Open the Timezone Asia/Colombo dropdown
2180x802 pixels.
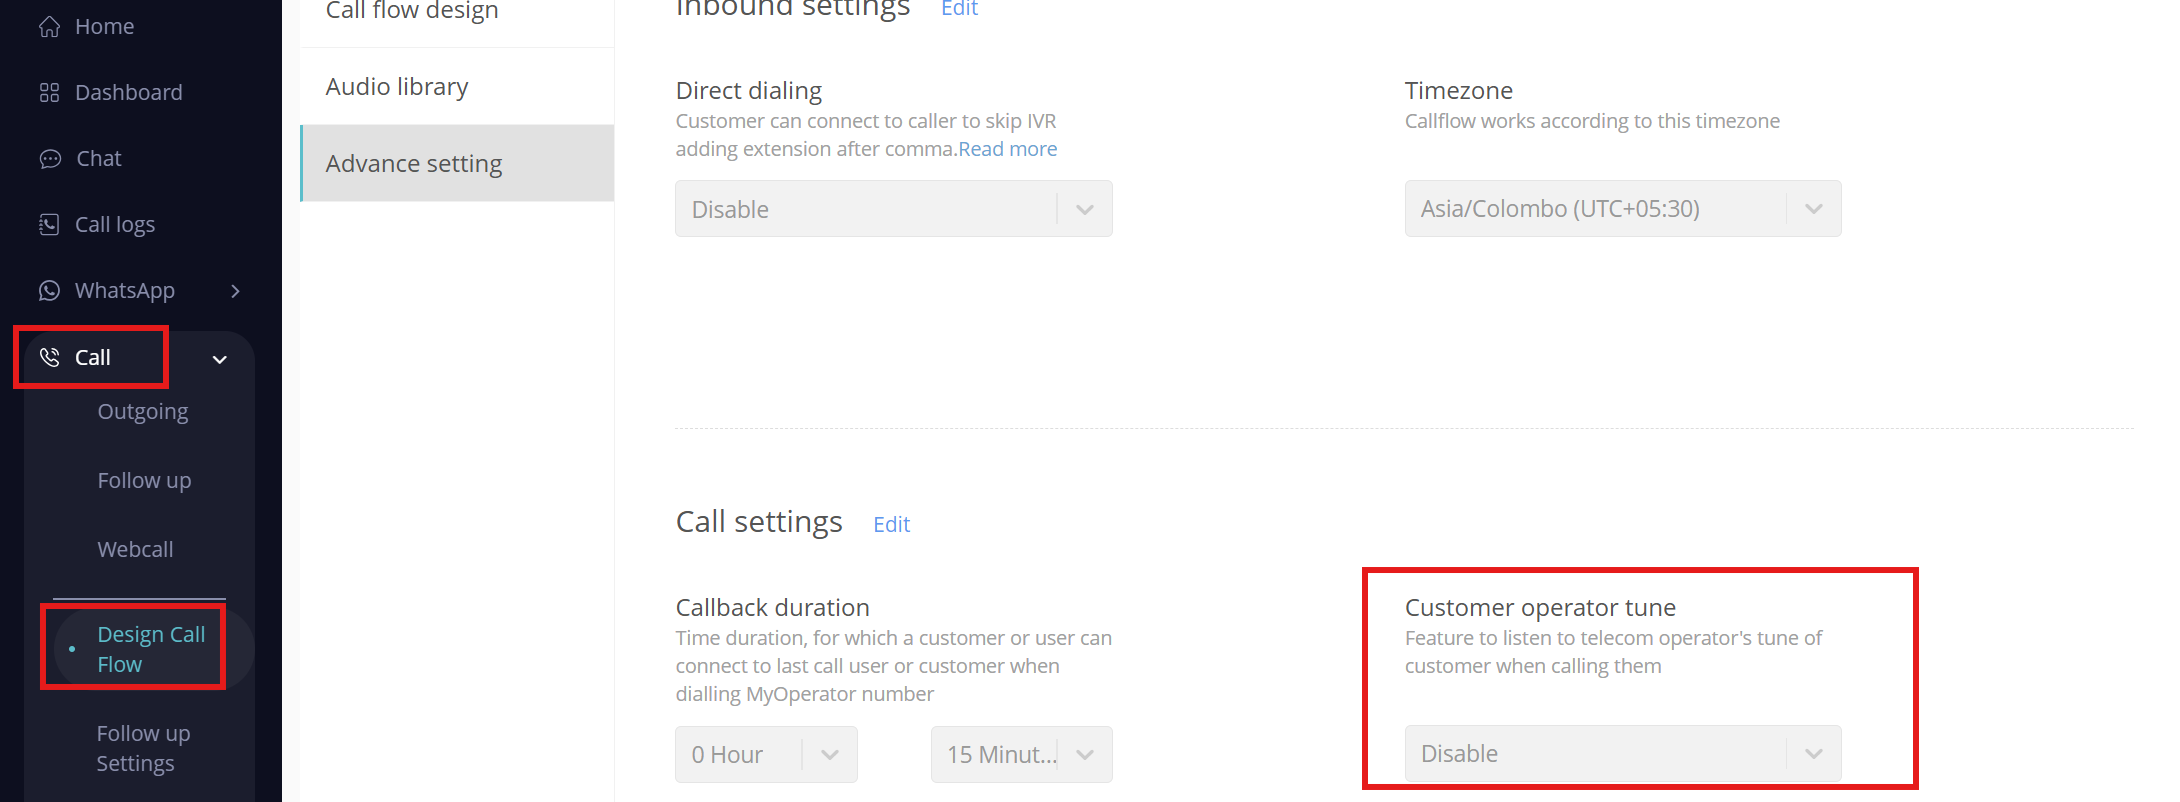[x=1622, y=209]
